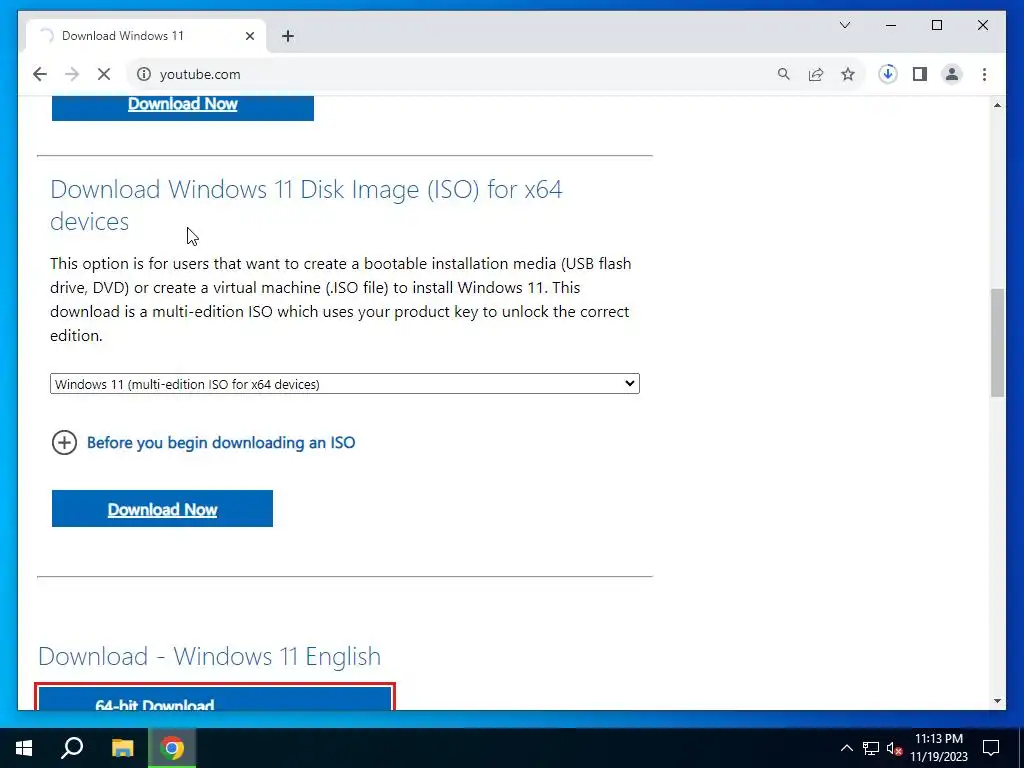Open the network status tray icon

(871, 748)
